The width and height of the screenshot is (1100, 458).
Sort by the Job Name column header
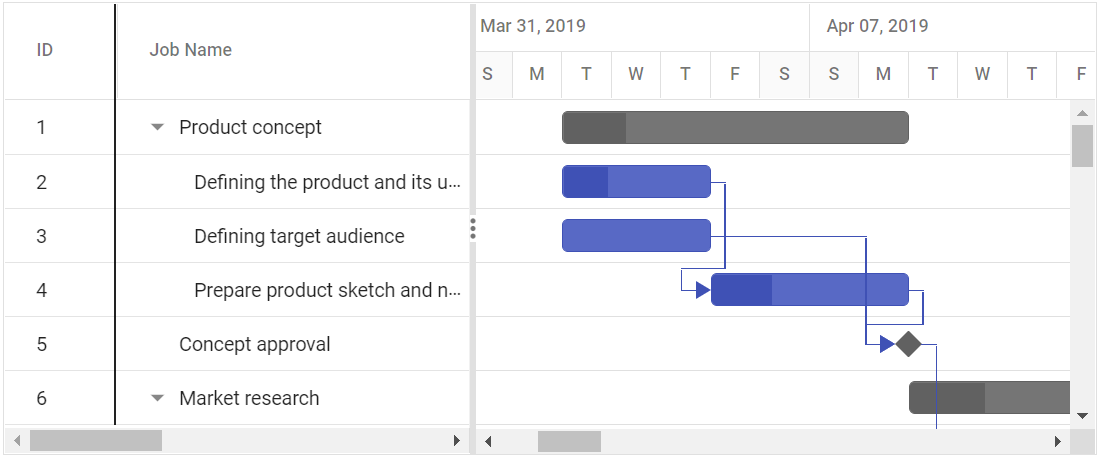[x=191, y=50]
